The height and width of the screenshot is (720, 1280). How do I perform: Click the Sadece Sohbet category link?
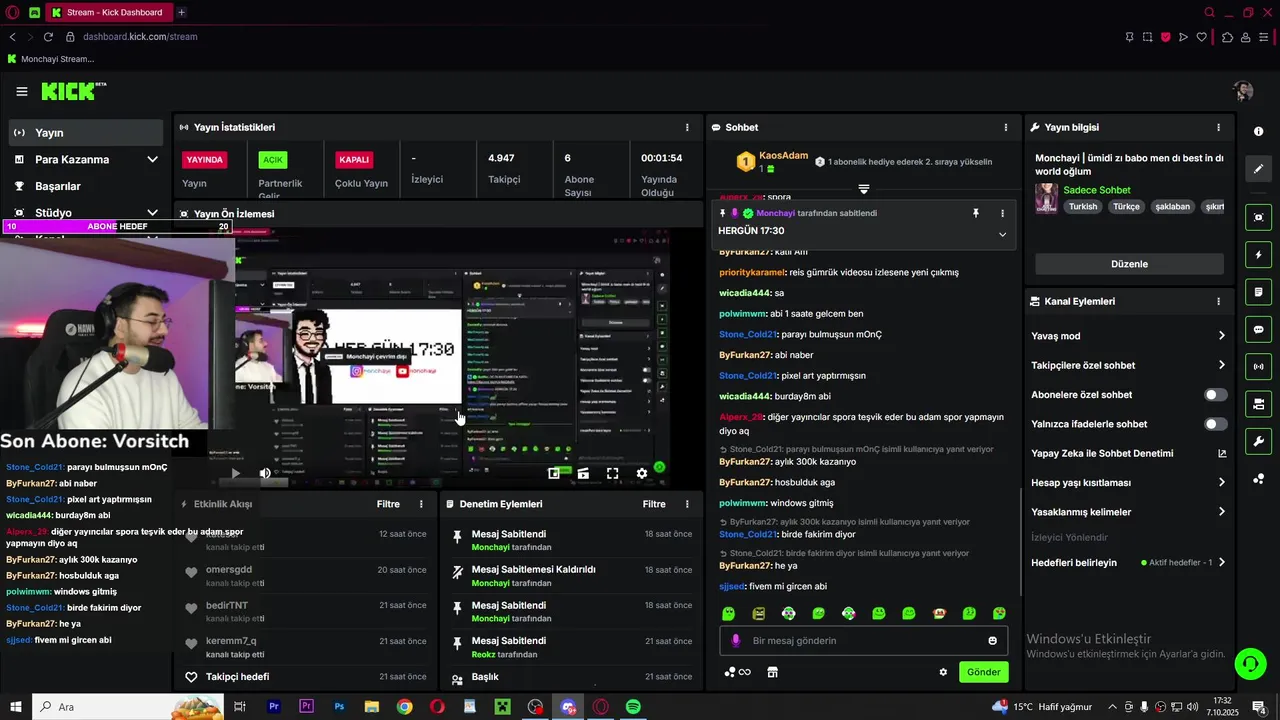(1097, 190)
